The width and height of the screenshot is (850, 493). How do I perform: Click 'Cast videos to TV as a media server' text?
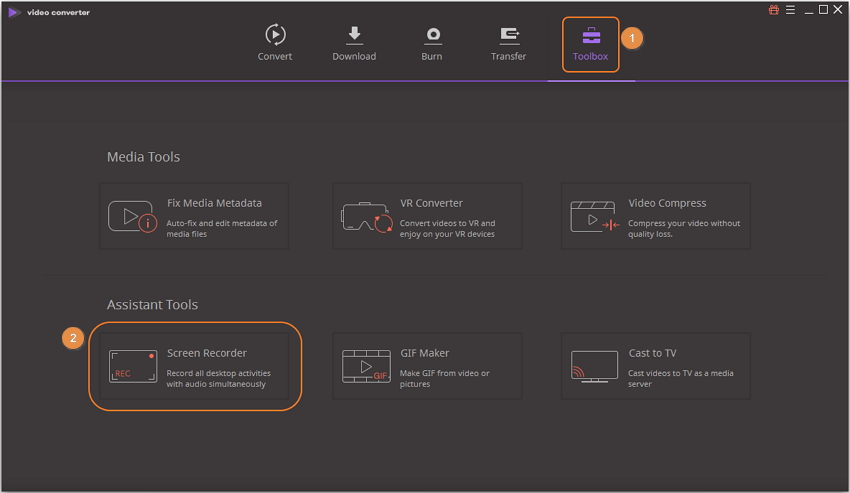click(x=681, y=379)
